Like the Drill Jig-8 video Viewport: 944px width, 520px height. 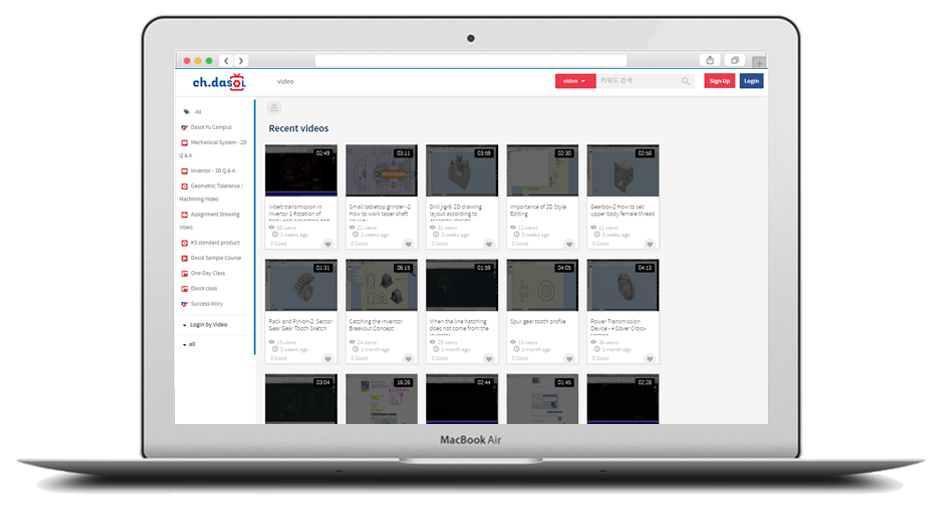tap(489, 244)
